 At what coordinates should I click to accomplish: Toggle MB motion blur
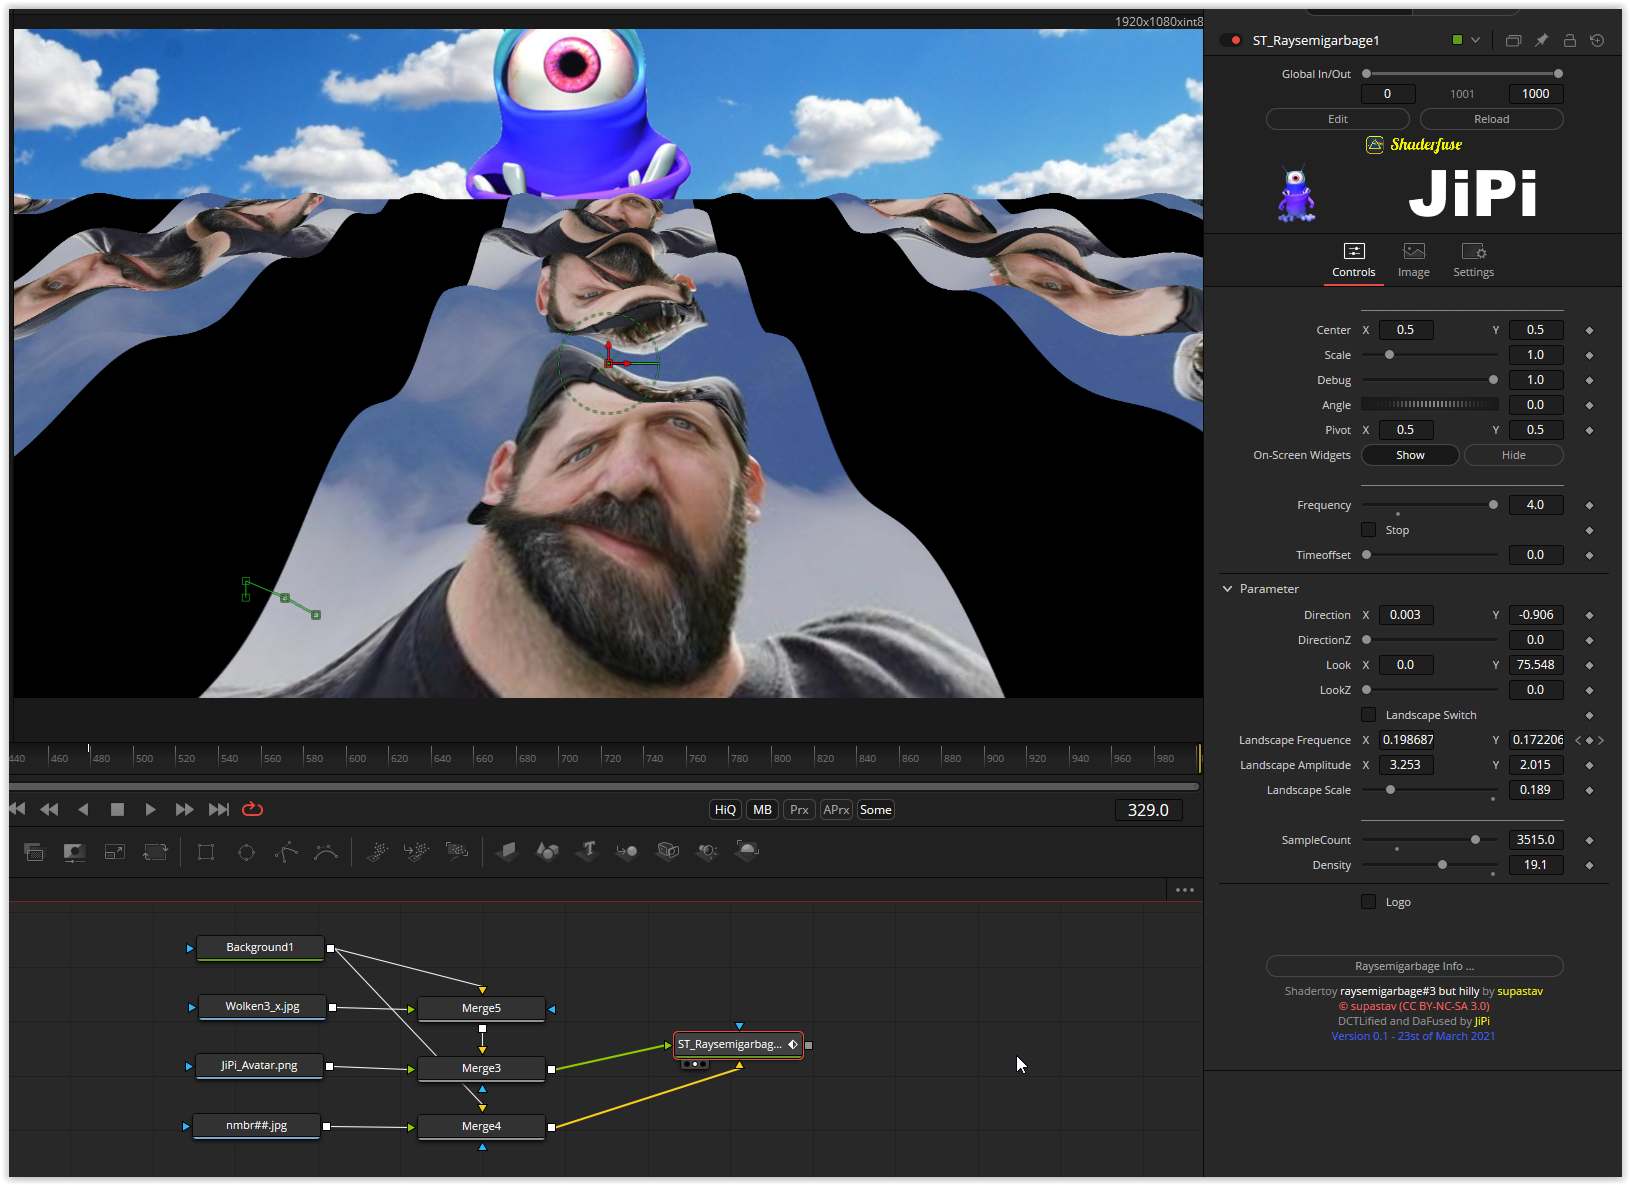(x=762, y=810)
